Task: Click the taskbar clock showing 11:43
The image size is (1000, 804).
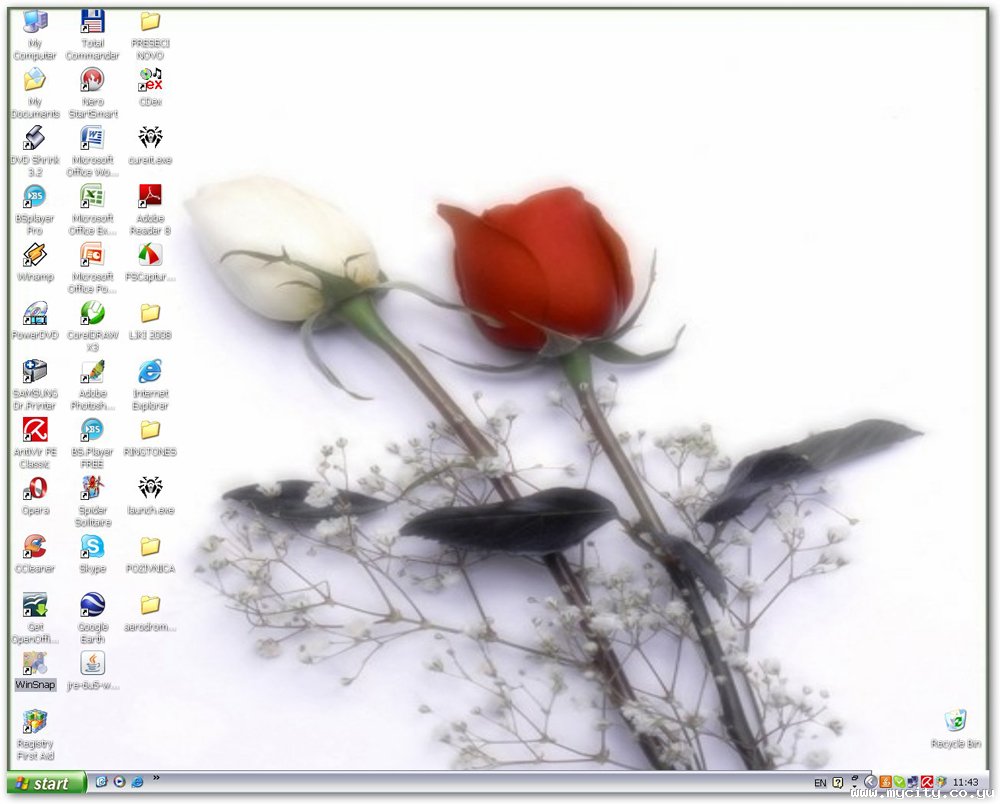Action: point(966,782)
